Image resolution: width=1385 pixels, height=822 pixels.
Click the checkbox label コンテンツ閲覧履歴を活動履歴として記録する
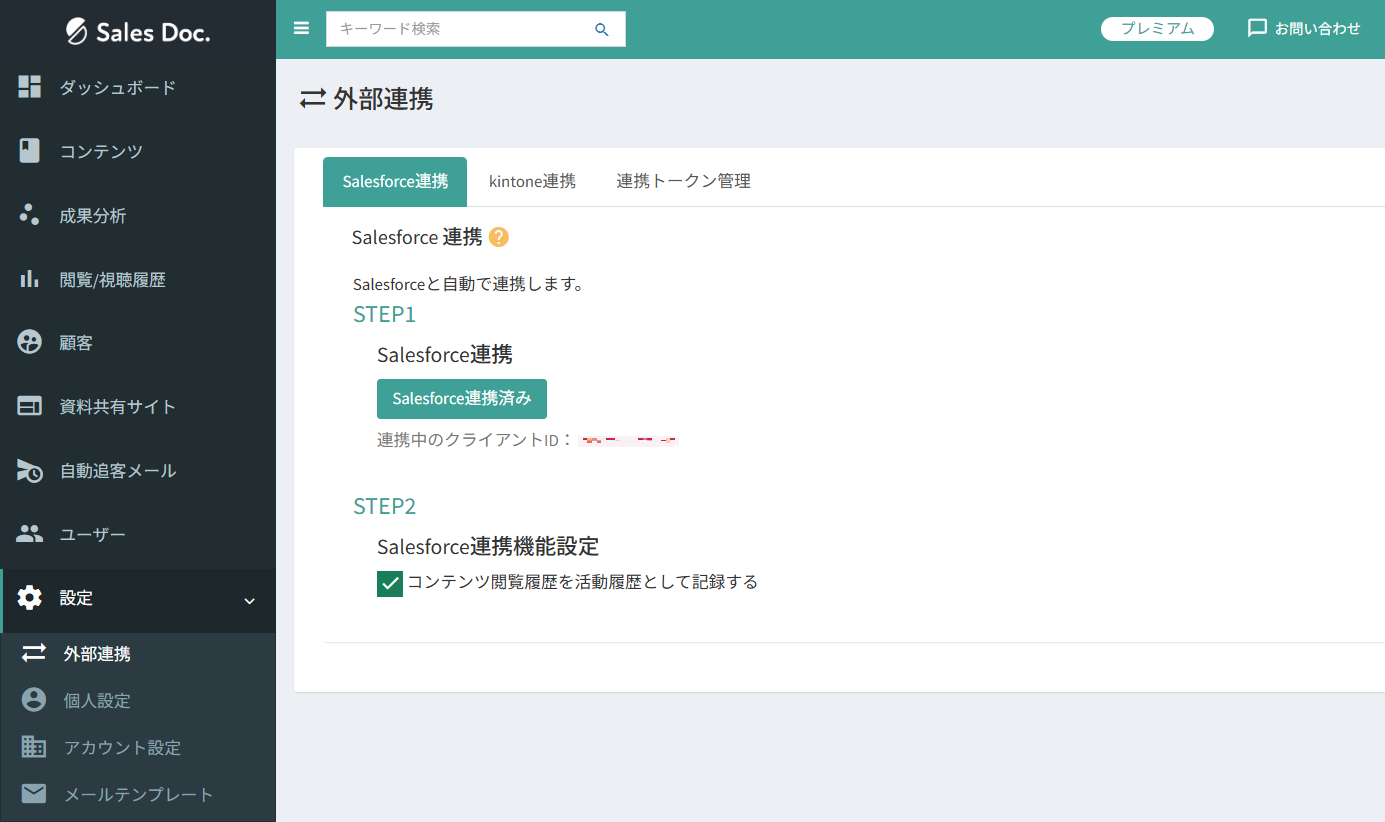583,582
